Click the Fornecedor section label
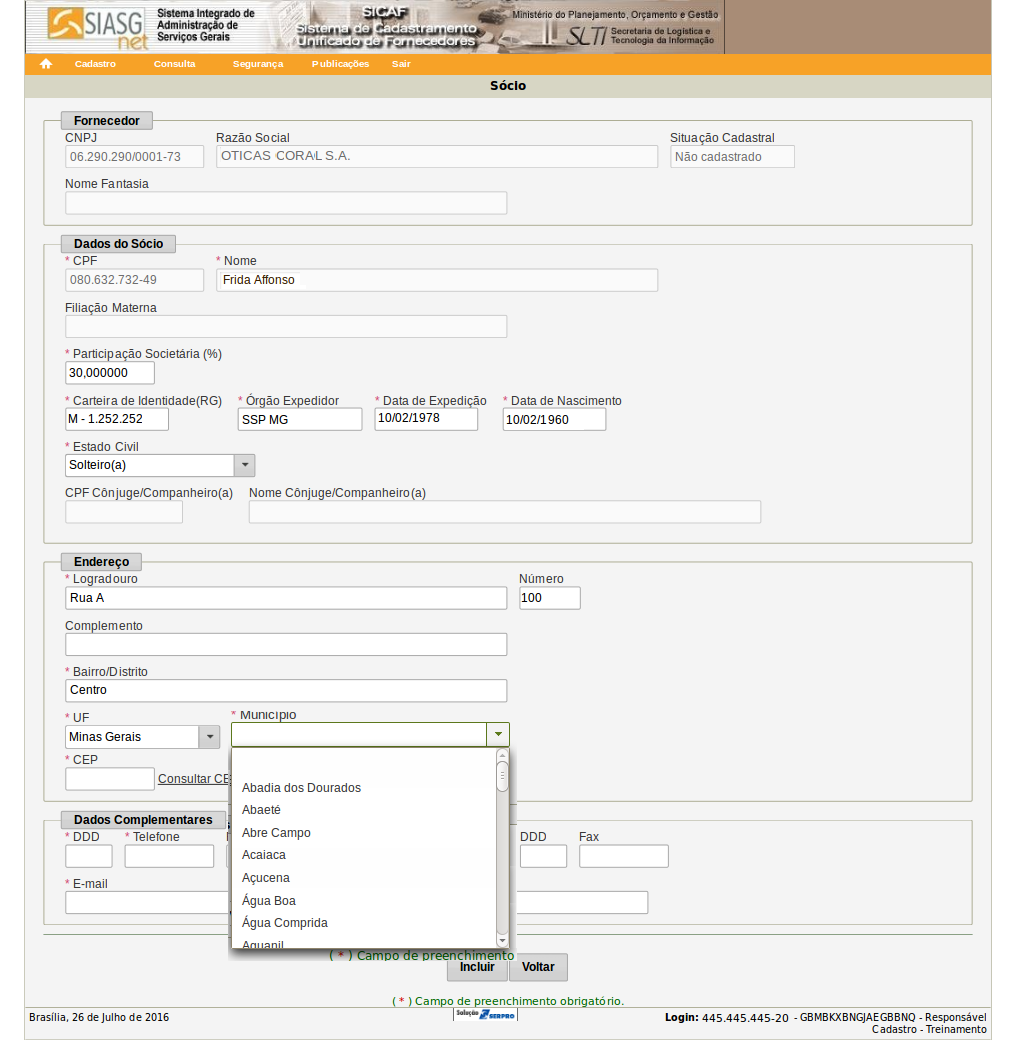1016x1040 pixels. point(107,121)
